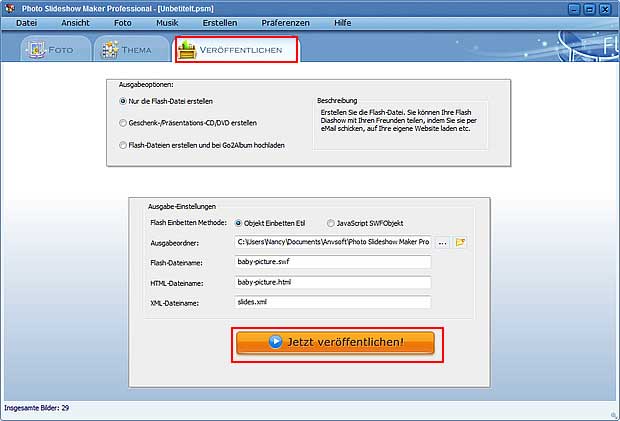The height and width of the screenshot is (421, 620).
Task: Open the Erstellen menu
Action: point(220,23)
